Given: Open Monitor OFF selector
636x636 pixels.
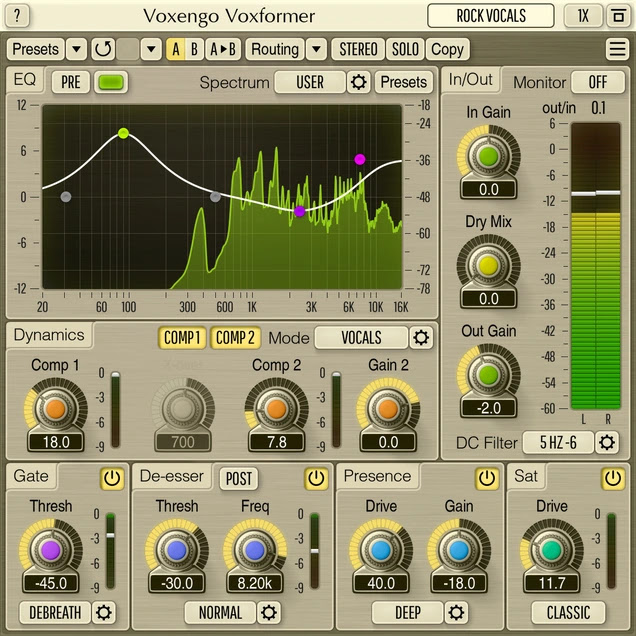Looking at the screenshot, I should [597, 82].
